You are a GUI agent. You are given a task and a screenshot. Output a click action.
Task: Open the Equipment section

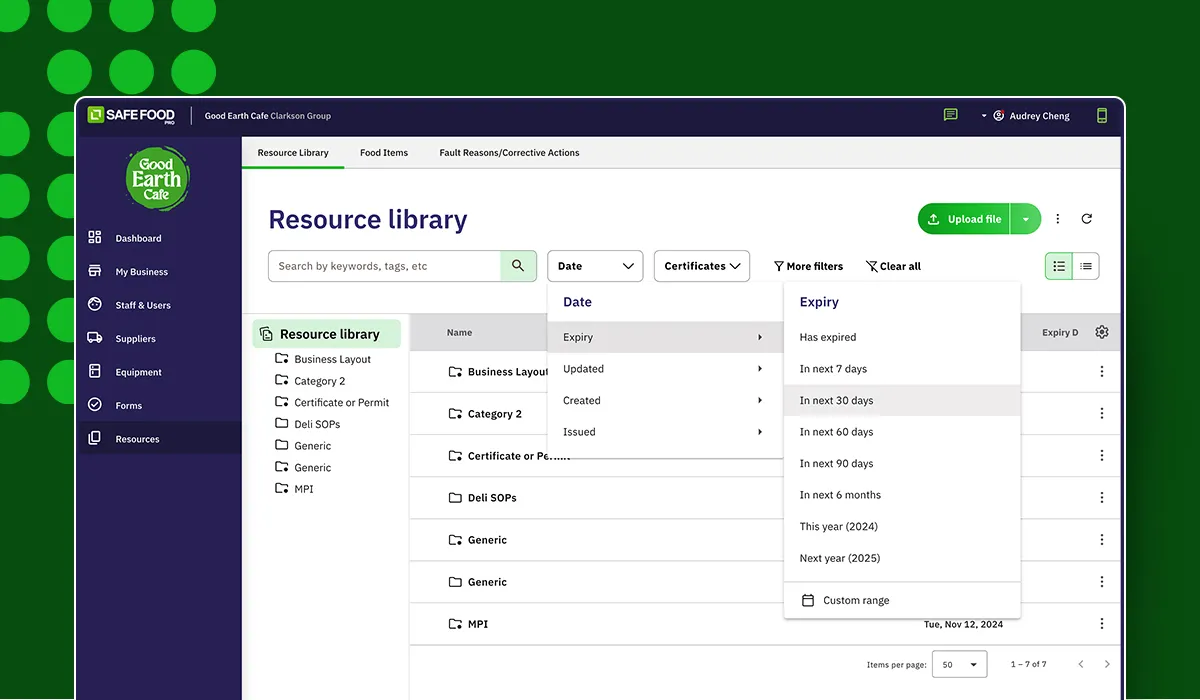(160, 372)
